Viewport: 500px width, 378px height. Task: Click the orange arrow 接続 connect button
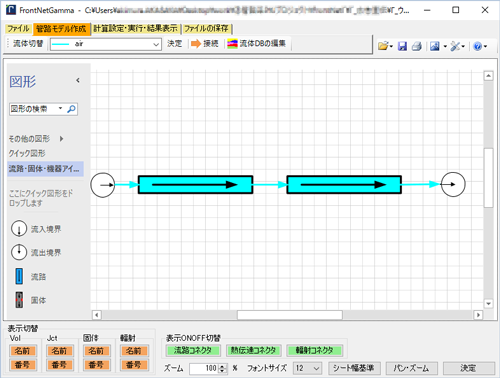205,44
